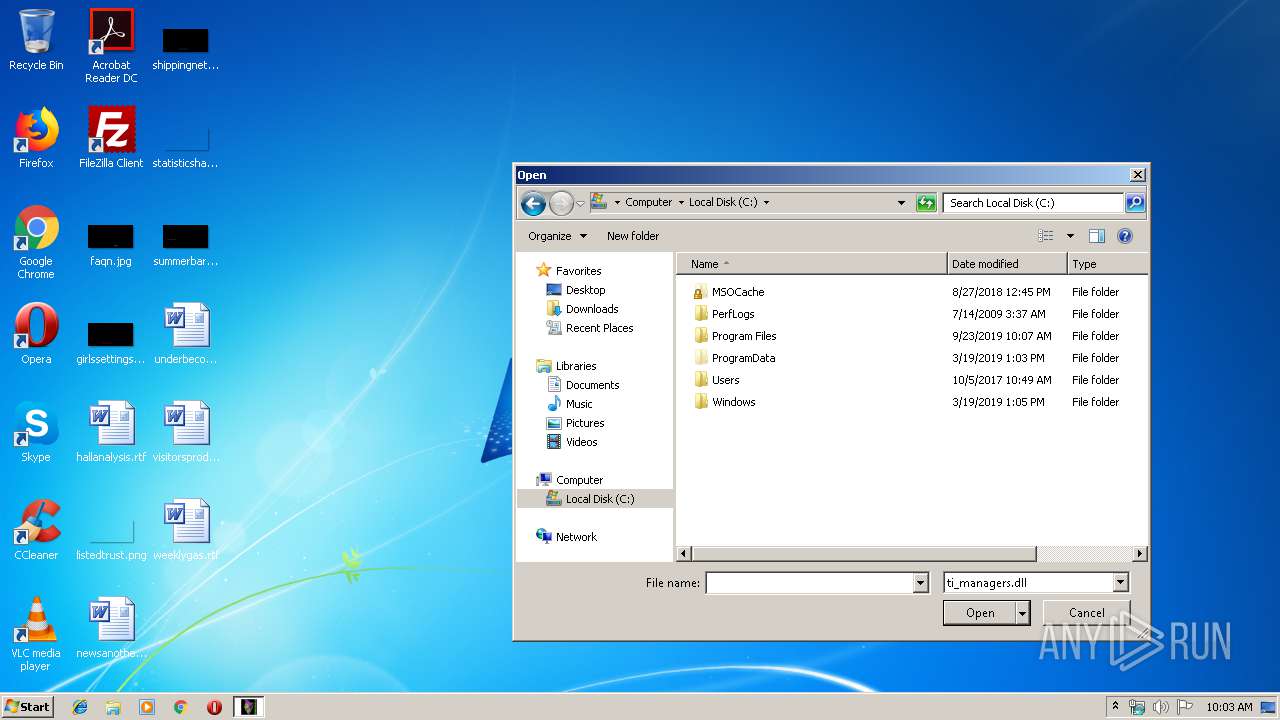This screenshot has width=1280, height=720.
Task: Click the change view icon
Action: pyautogui.click(x=1046, y=236)
